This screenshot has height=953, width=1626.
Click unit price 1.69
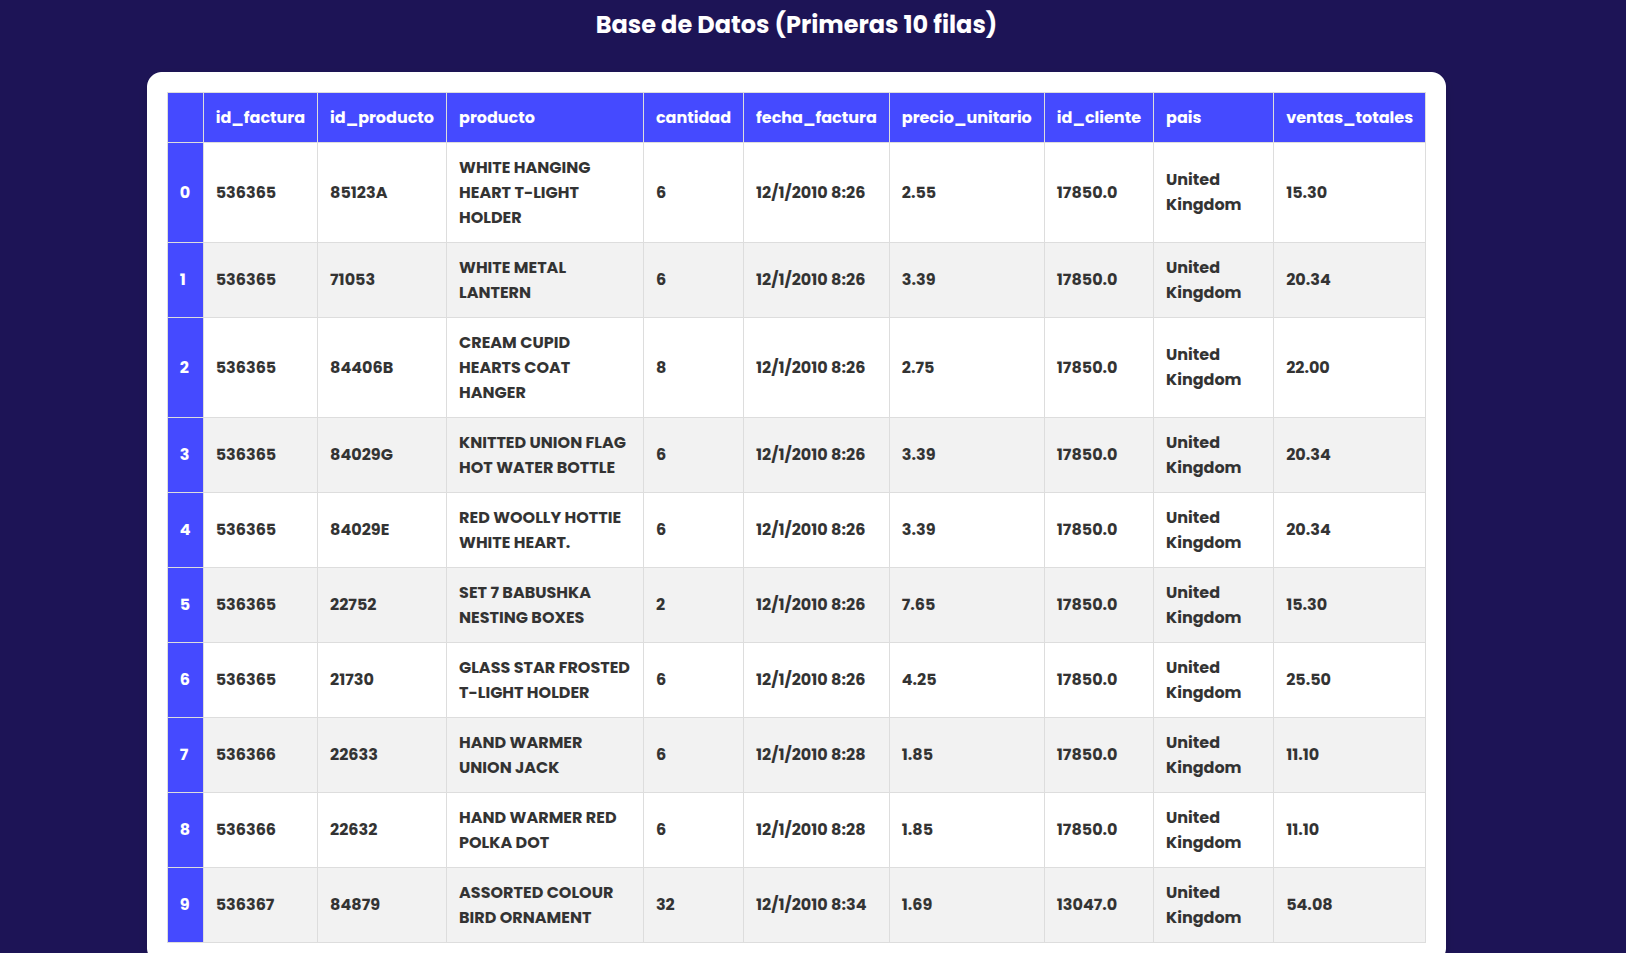click(917, 905)
